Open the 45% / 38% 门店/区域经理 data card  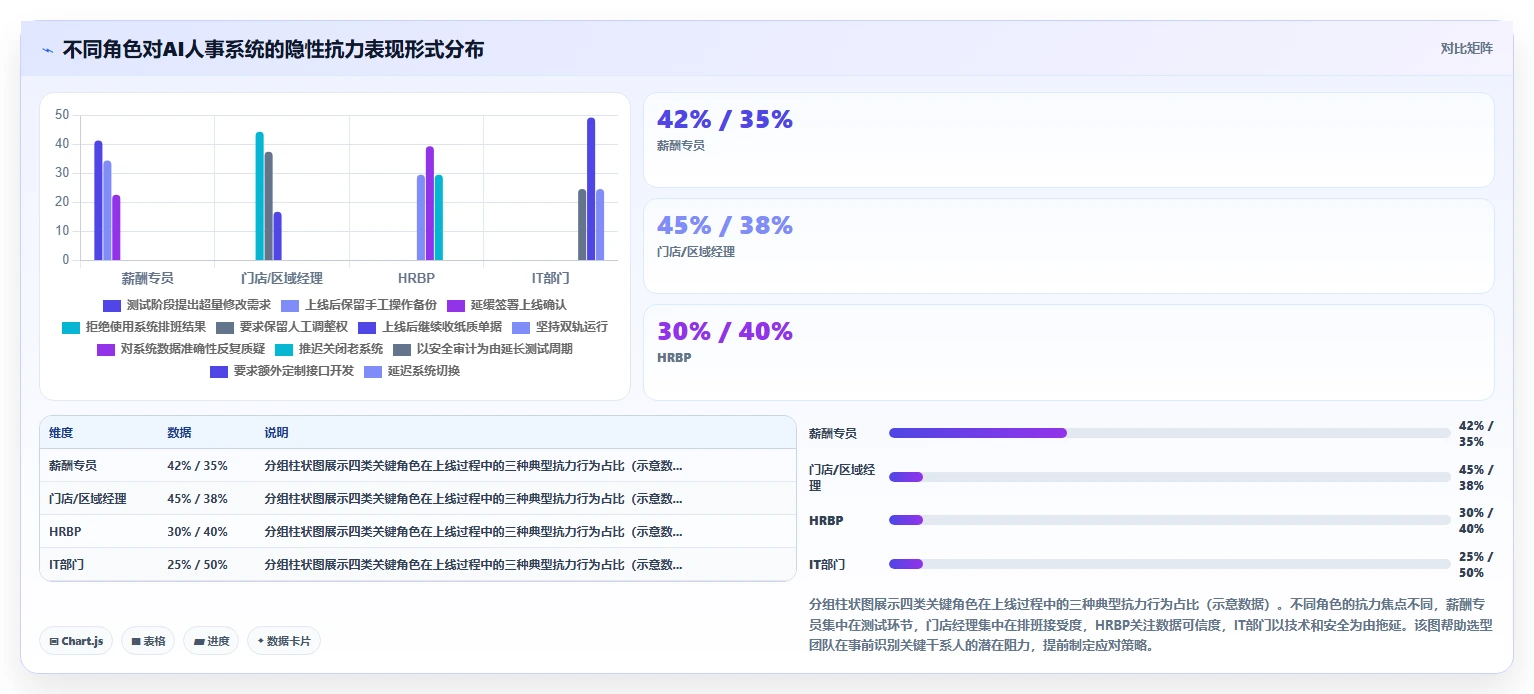tap(1068, 246)
